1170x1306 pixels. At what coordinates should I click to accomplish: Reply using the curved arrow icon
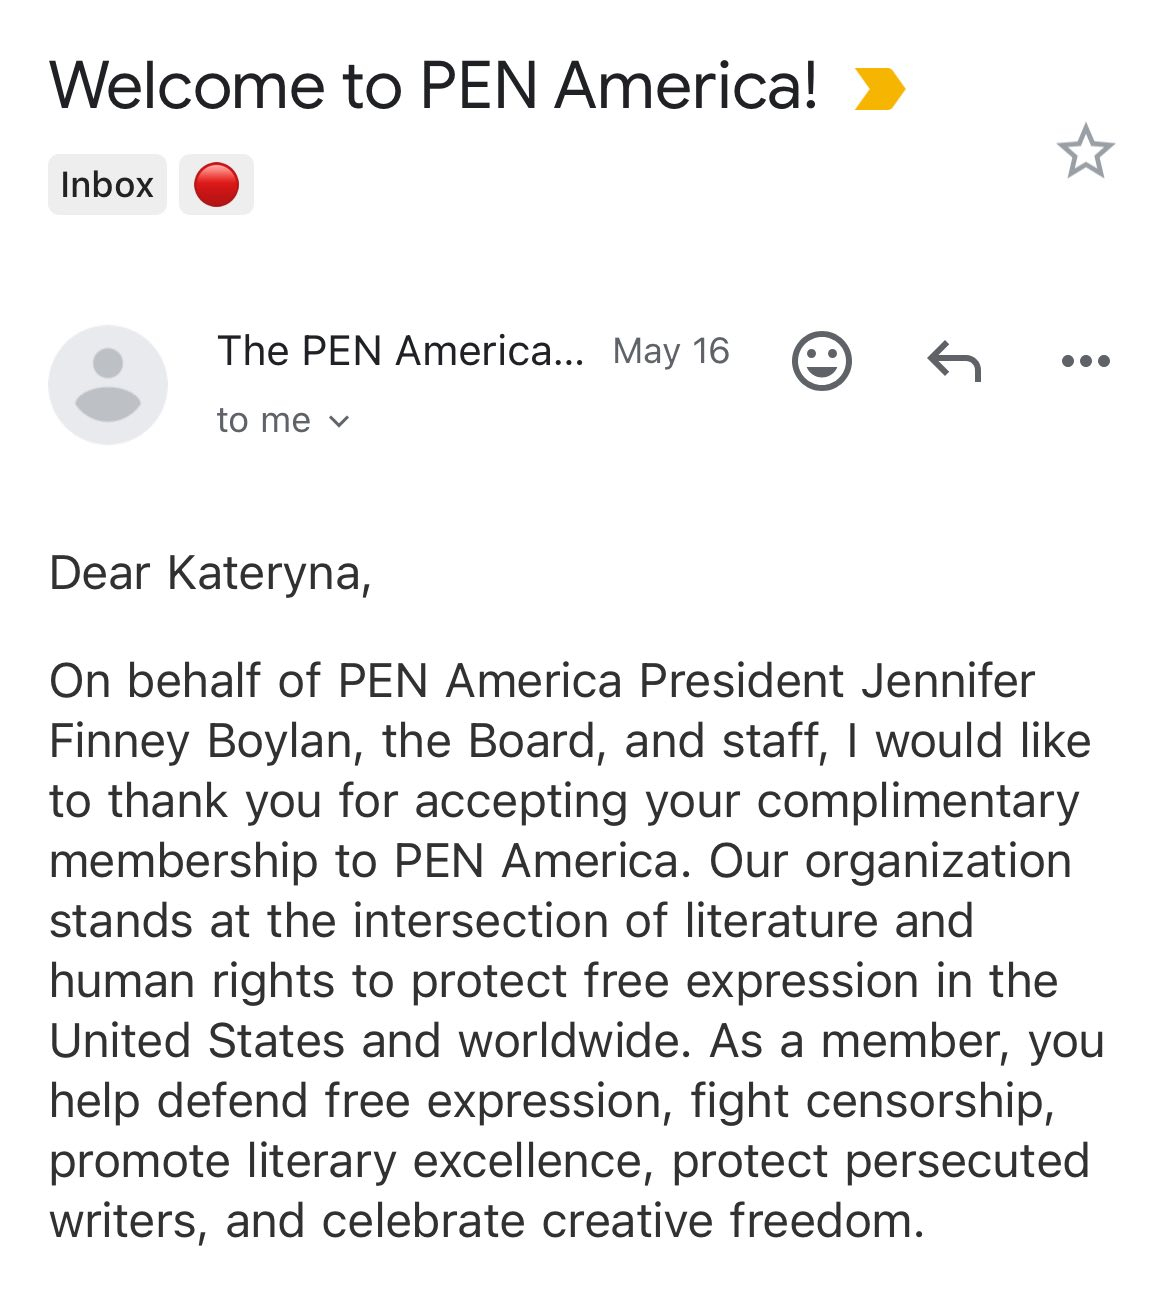click(954, 361)
